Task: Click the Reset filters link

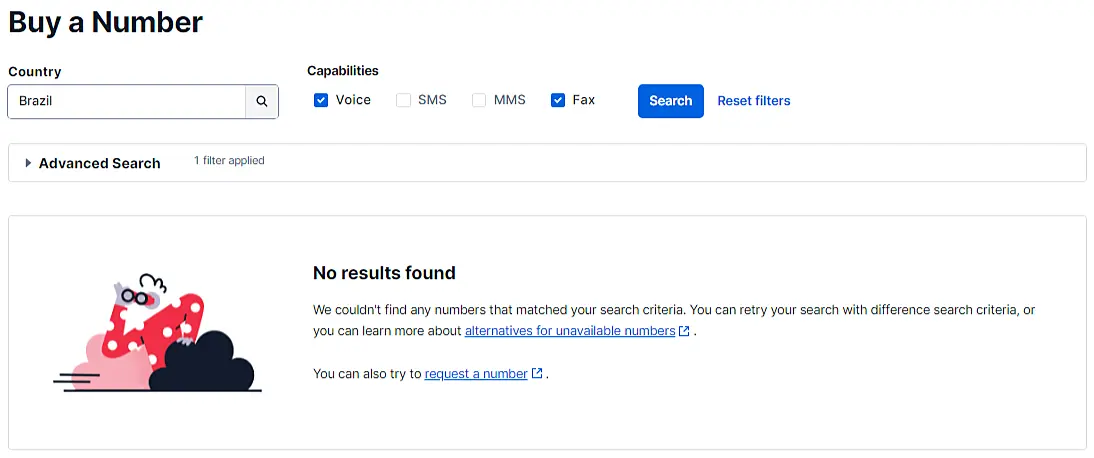Action: [x=753, y=101]
